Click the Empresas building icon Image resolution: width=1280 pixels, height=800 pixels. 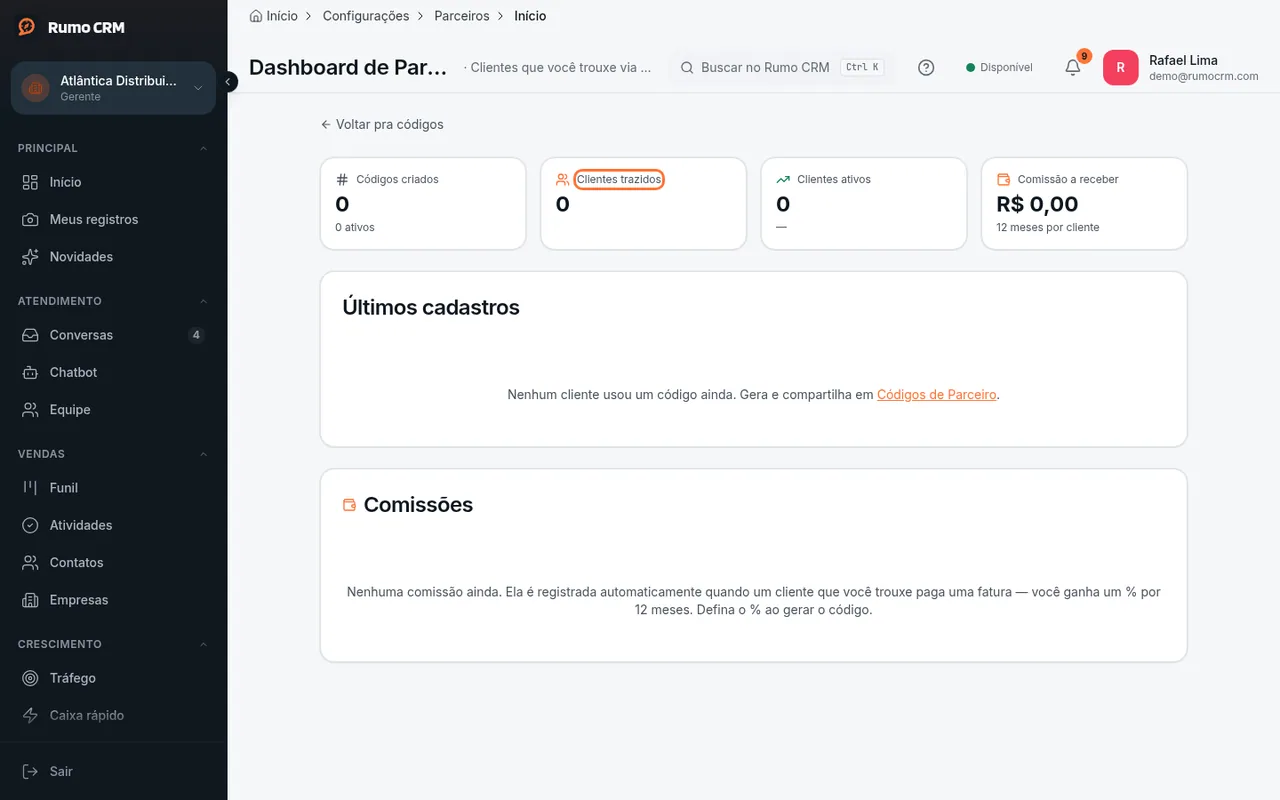pos(31,600)
